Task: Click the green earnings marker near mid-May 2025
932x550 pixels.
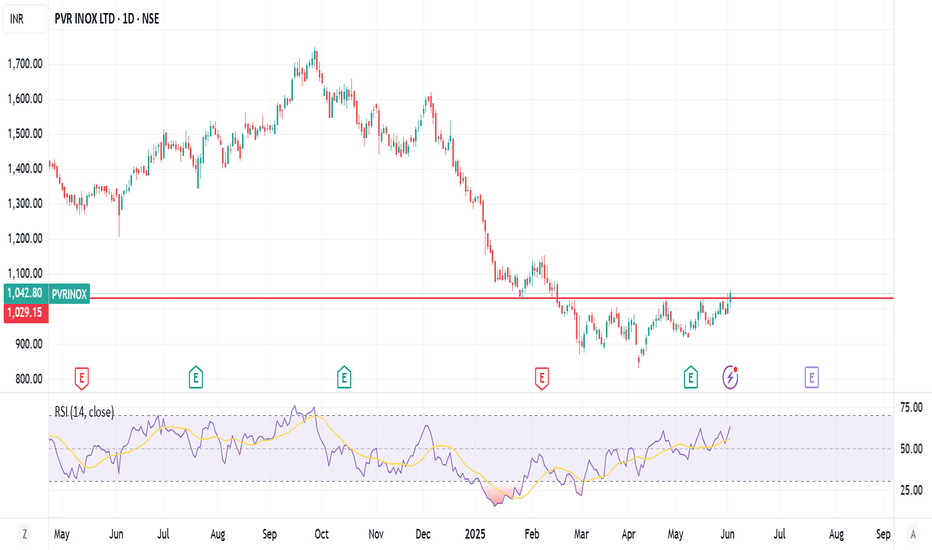Action: point(690,377)
